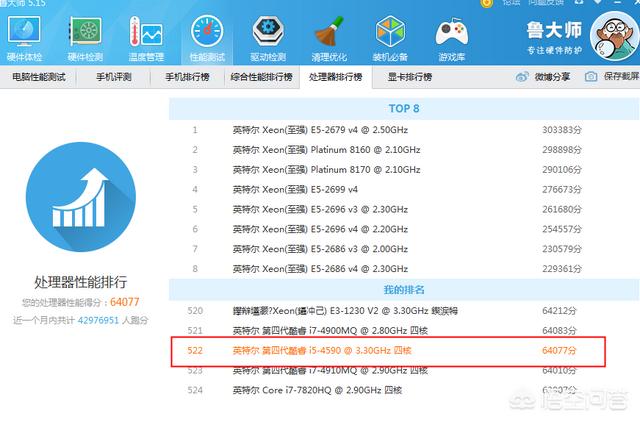Select rank 1 Xeon E5-2679 v4 row
The height and width of the screenshot is (422, 640).
point(404,130)
